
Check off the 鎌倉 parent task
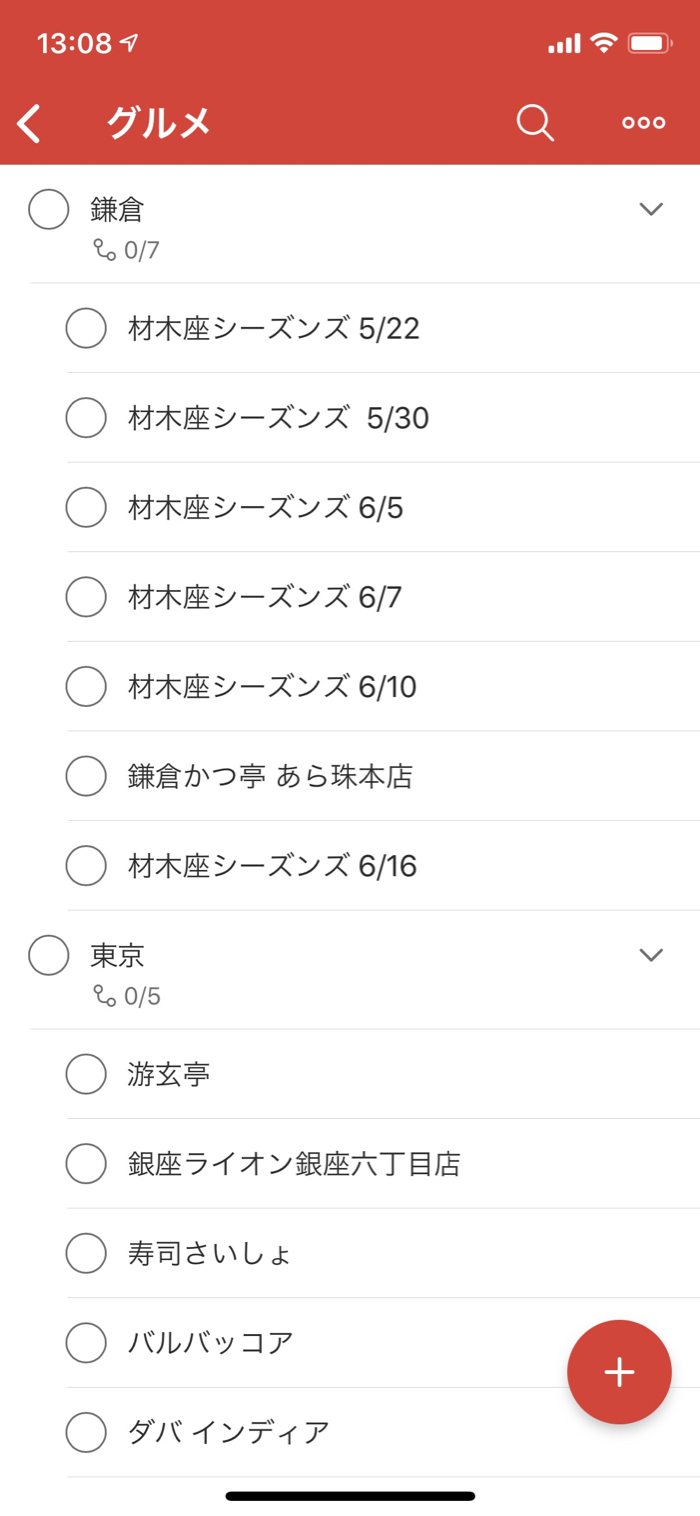click(49, 209)
